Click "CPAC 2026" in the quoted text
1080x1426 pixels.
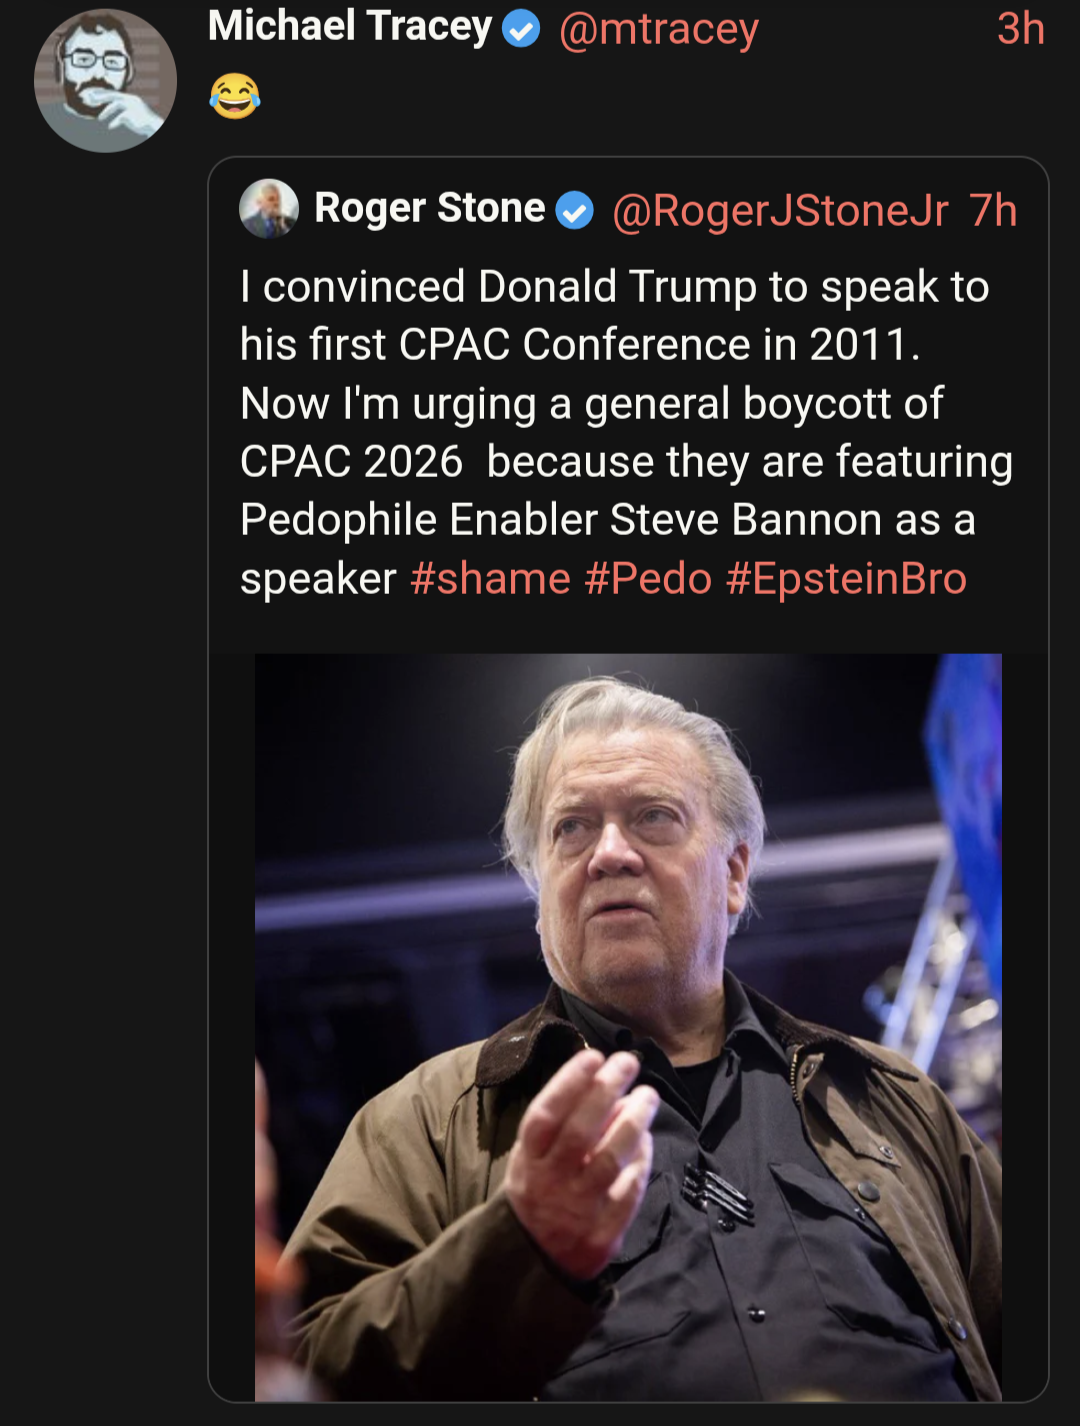coord(352,462)
